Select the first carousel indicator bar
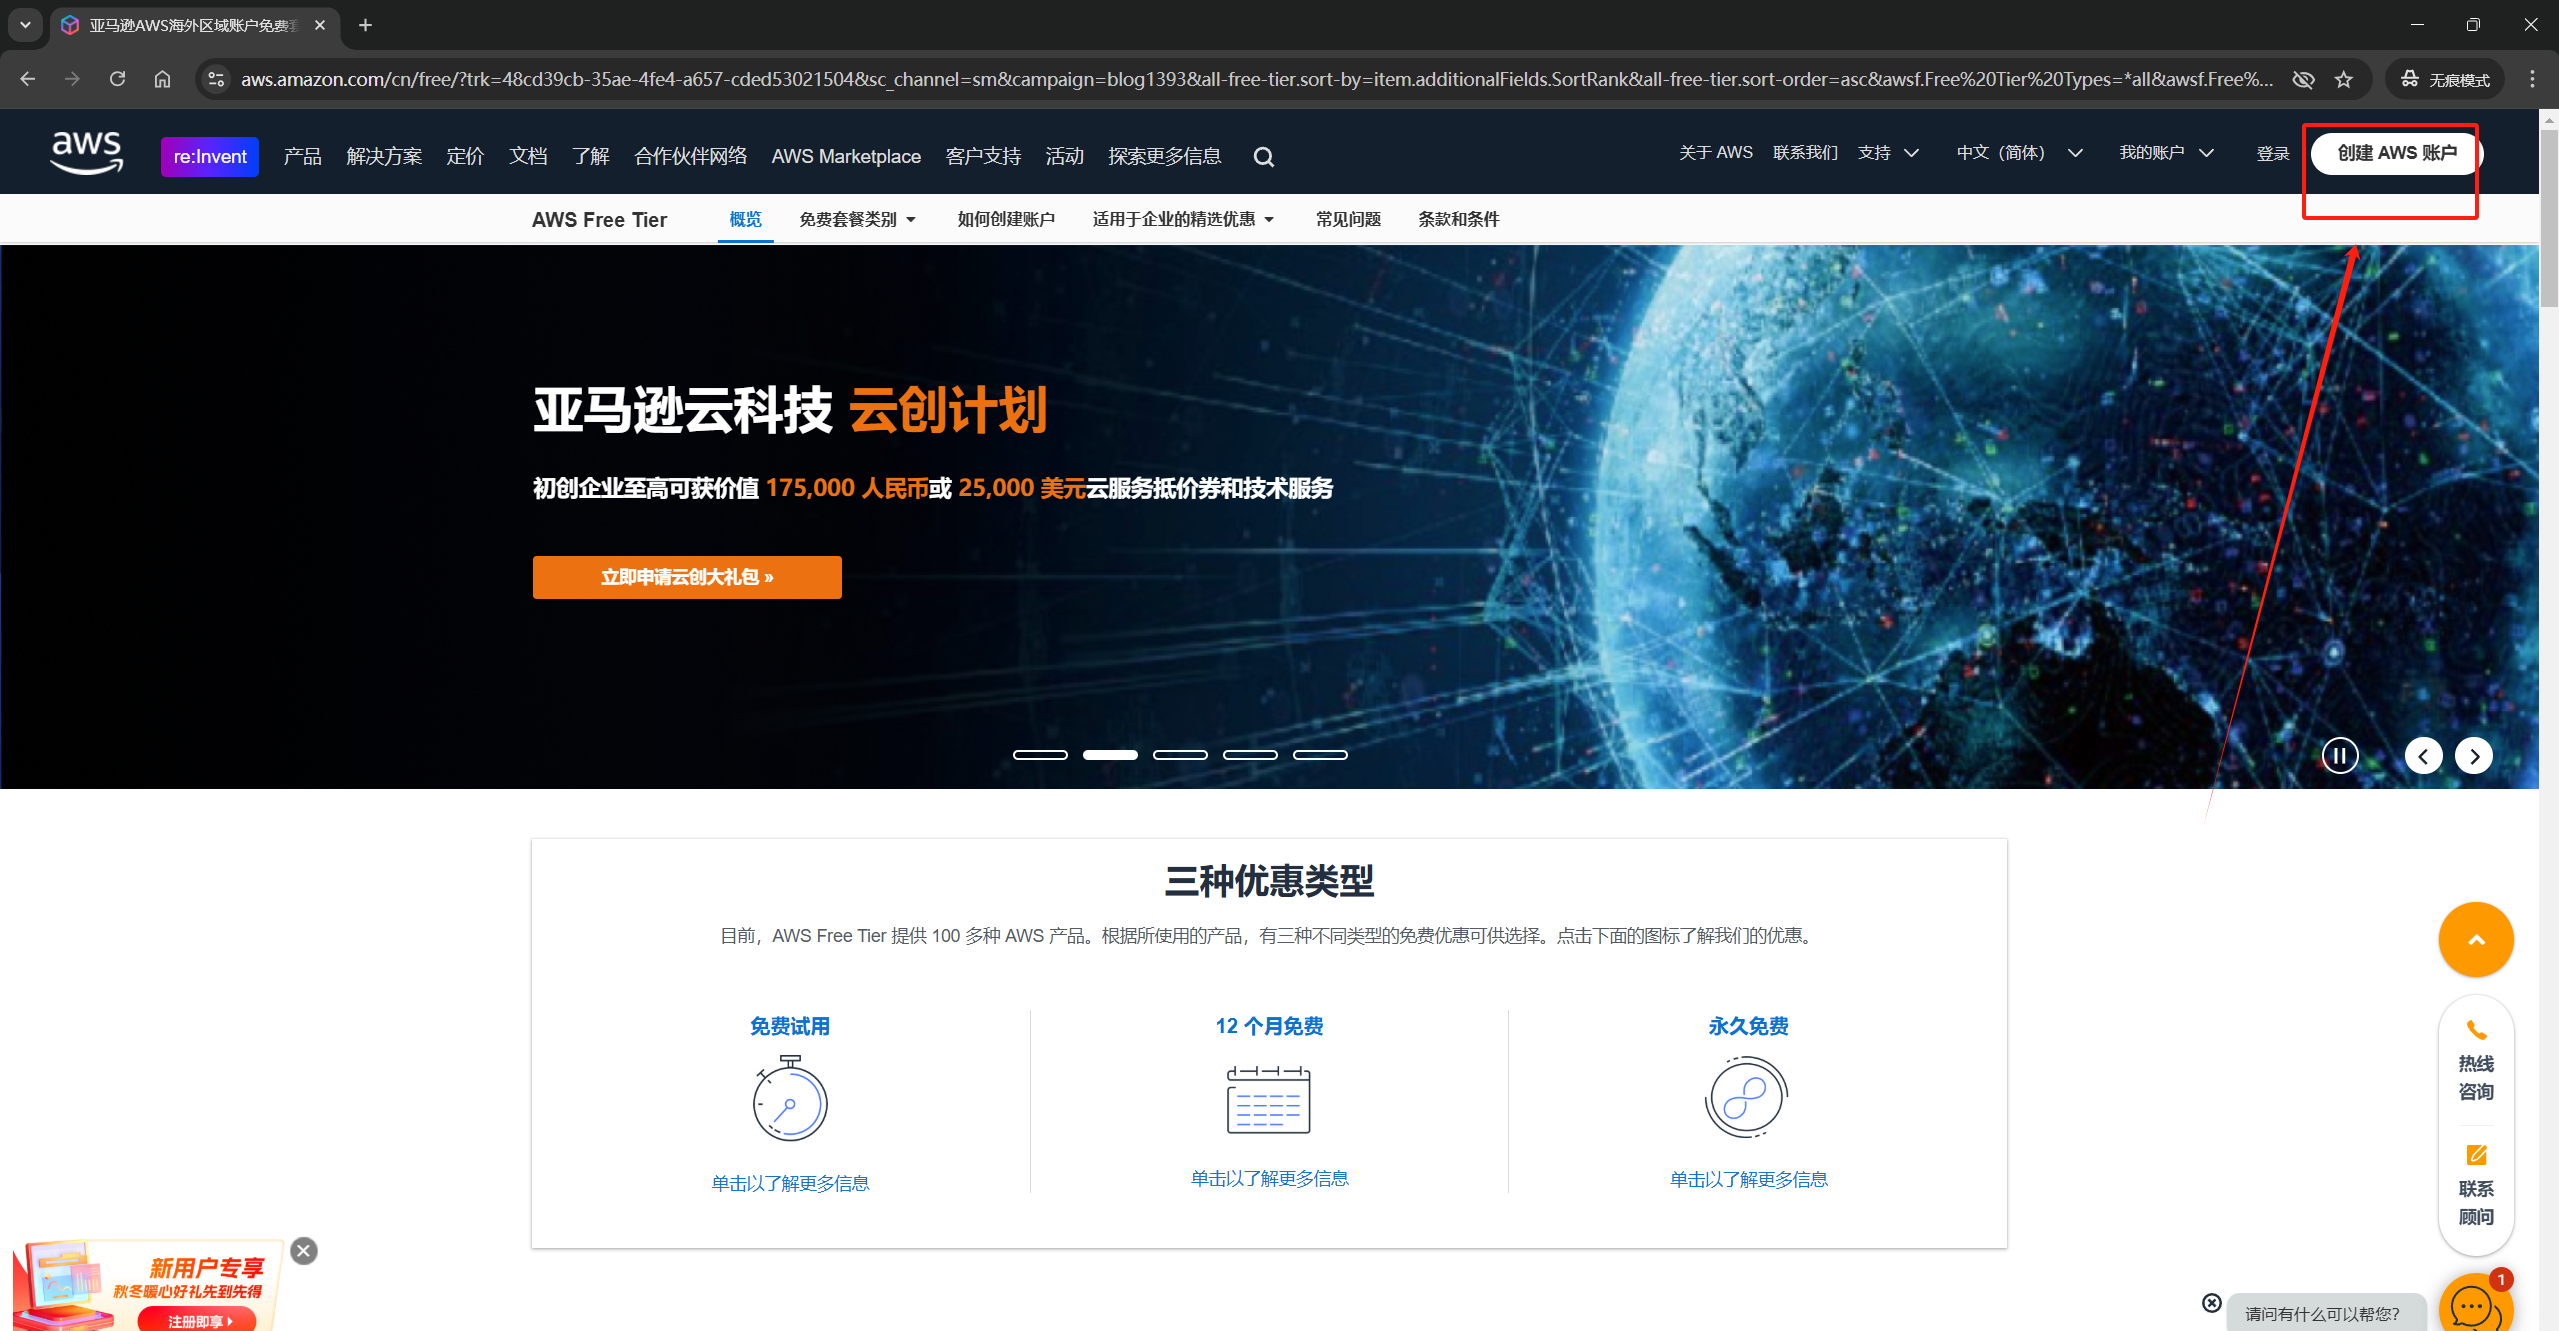Image resolution: width=2559 pixels, height=1331 pixels. [x=1040, y=755]
